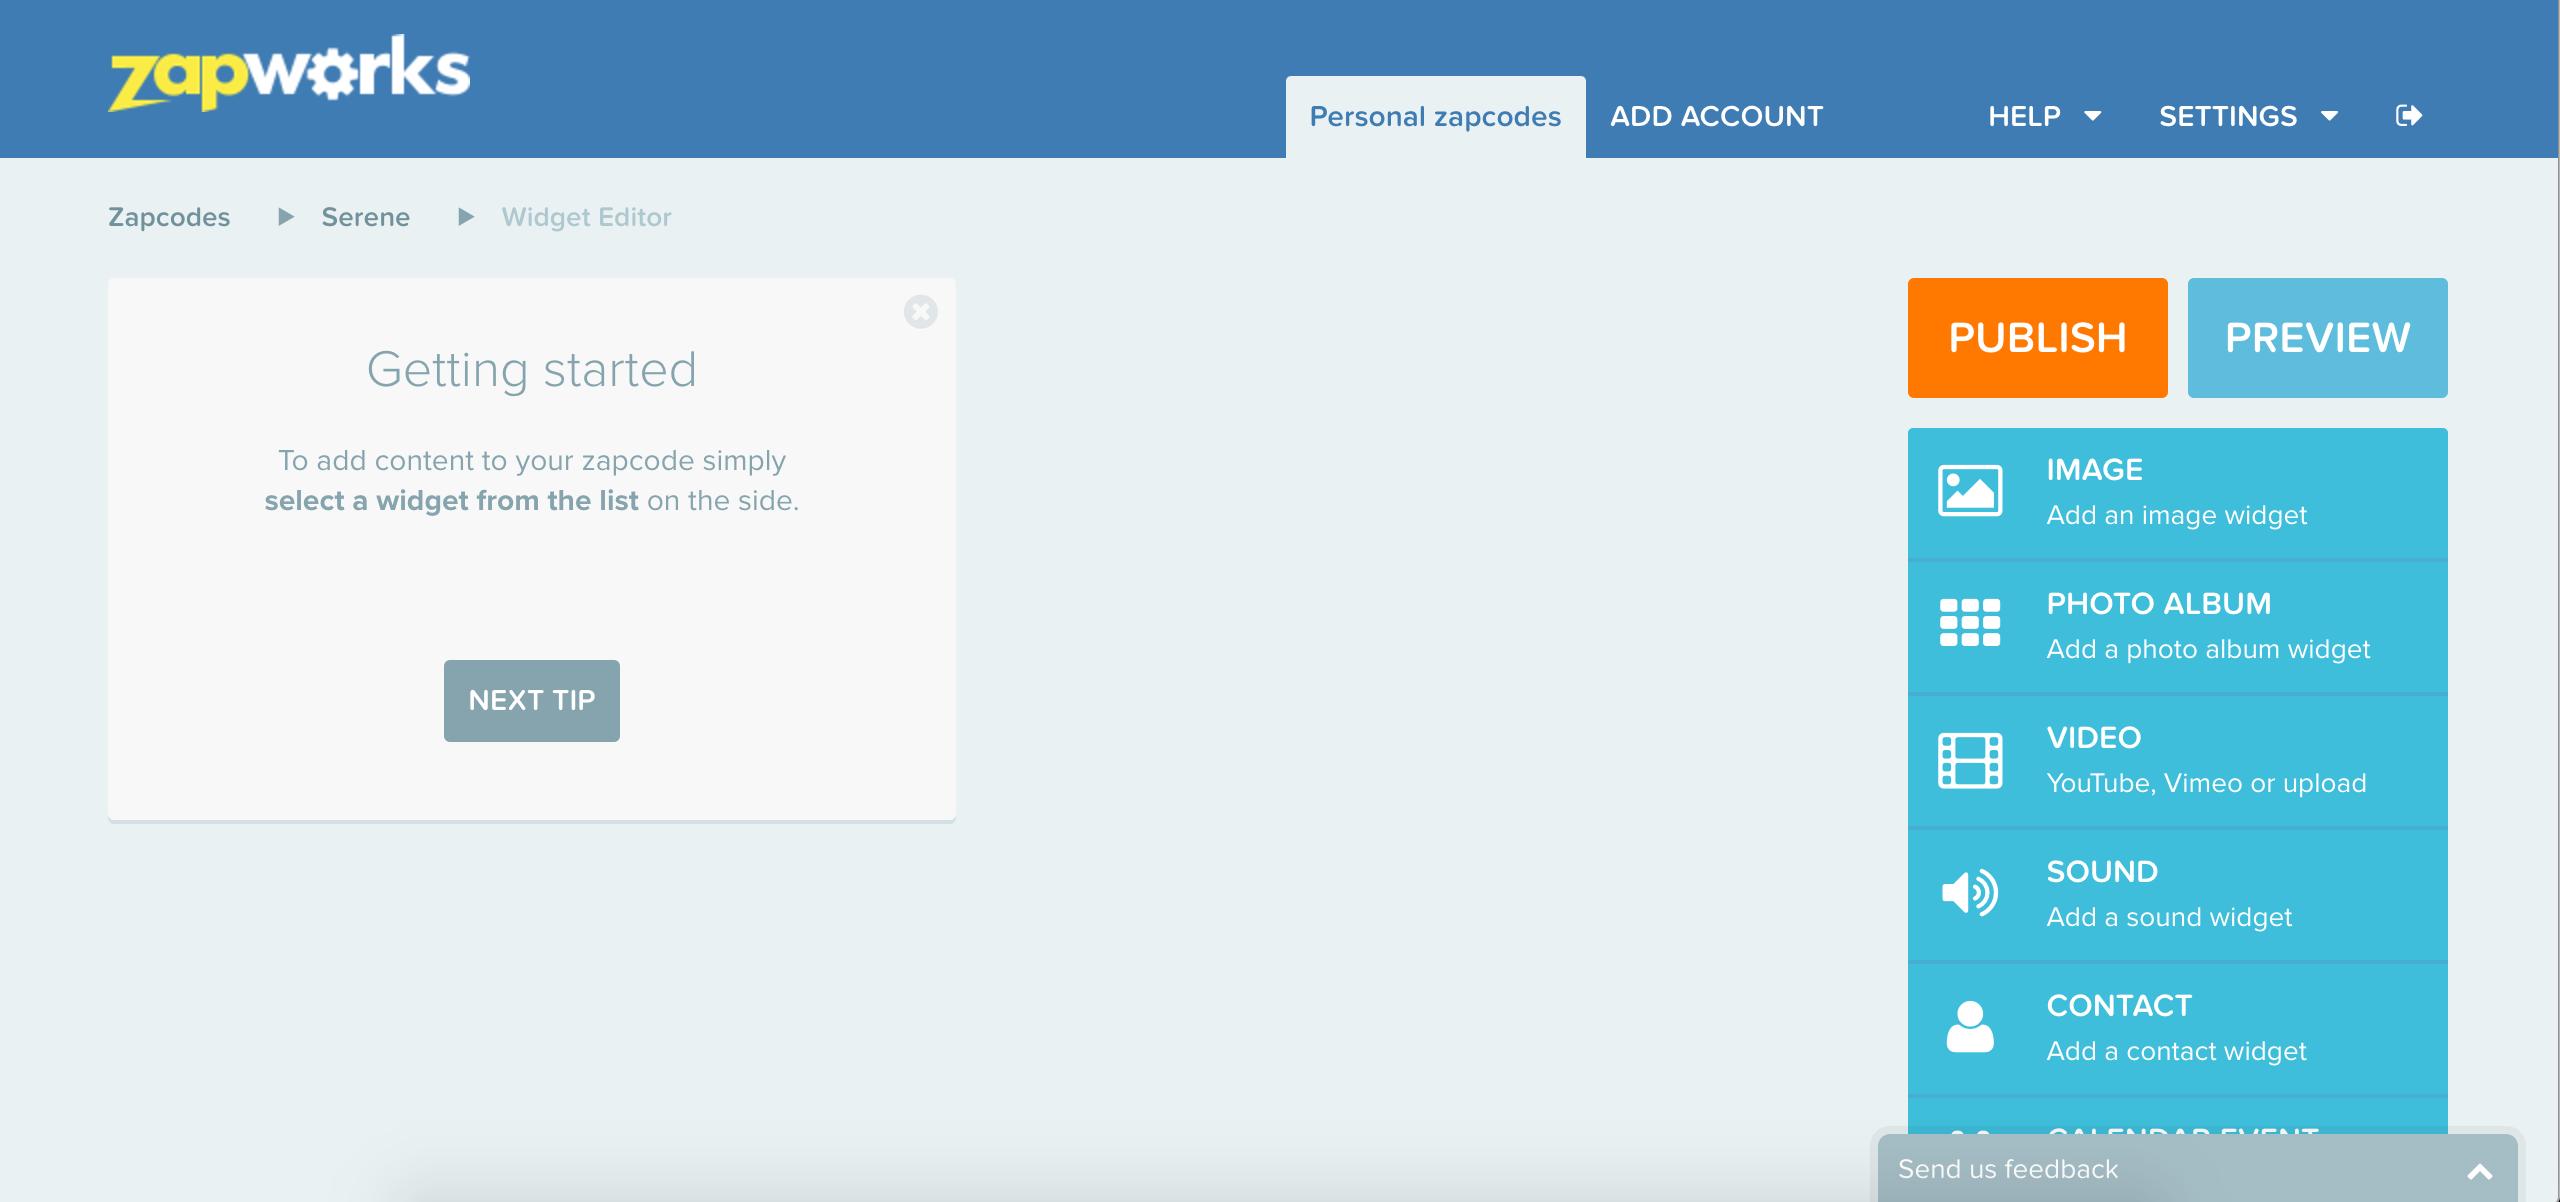The width and height of the screenshot is (2560, 1202).
Task: Click the logout icon in header
Action: (x=2409, y=116)
